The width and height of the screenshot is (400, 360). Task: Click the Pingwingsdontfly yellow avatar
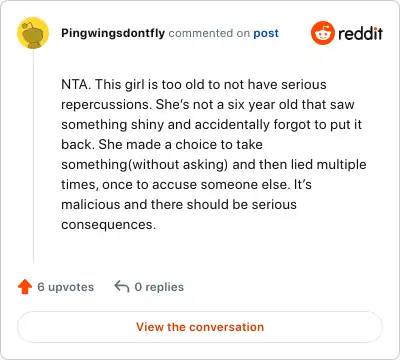(x=33, y=33)
